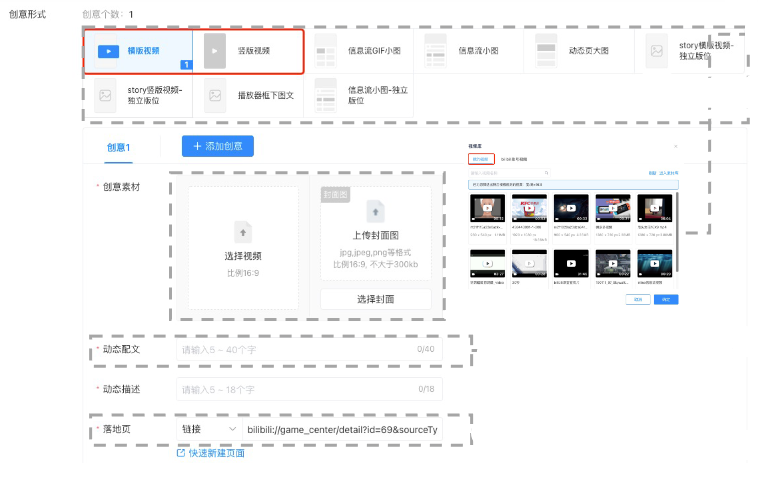Click the video library search input

[x=509, y=173]
